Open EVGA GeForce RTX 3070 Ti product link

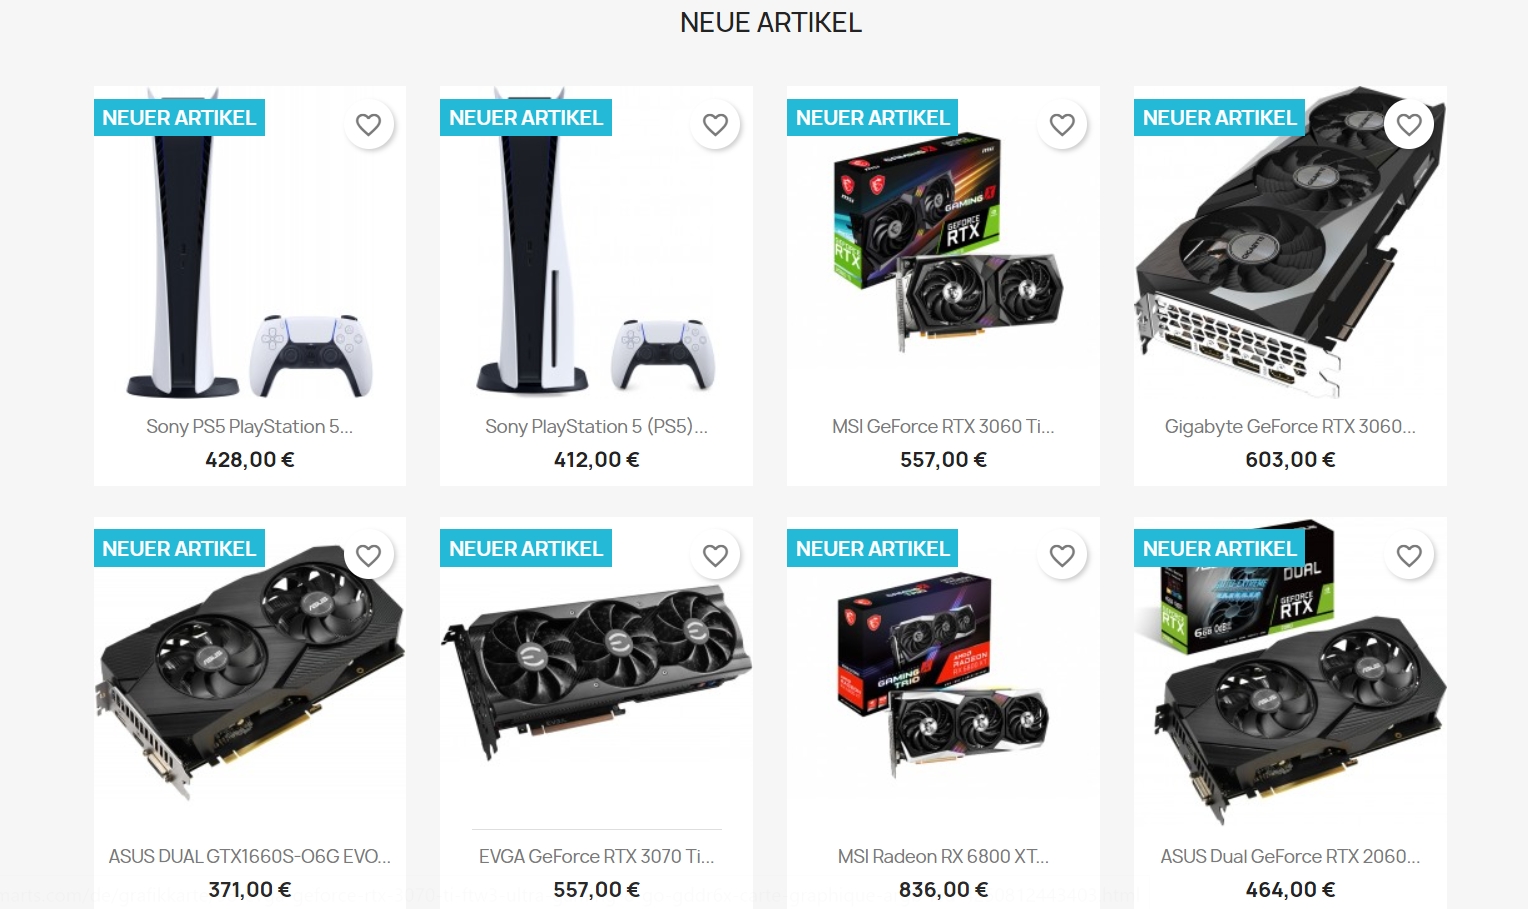(596, 857)
